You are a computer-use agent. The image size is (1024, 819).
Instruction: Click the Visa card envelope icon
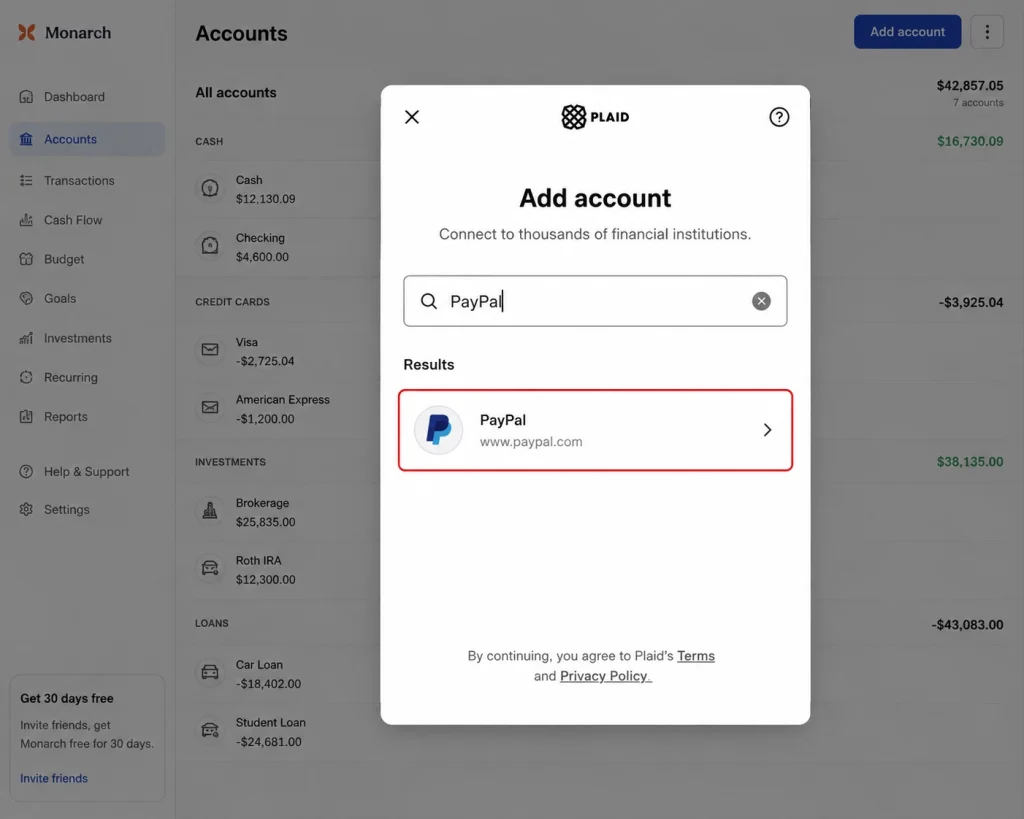(210, 350)
